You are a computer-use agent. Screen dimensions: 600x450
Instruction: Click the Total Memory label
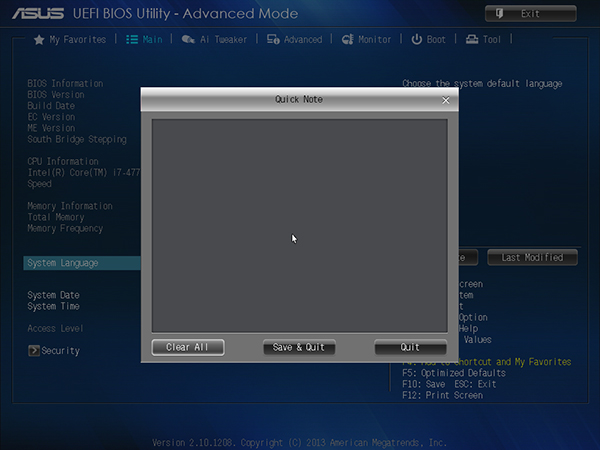[x=56, y=217]
